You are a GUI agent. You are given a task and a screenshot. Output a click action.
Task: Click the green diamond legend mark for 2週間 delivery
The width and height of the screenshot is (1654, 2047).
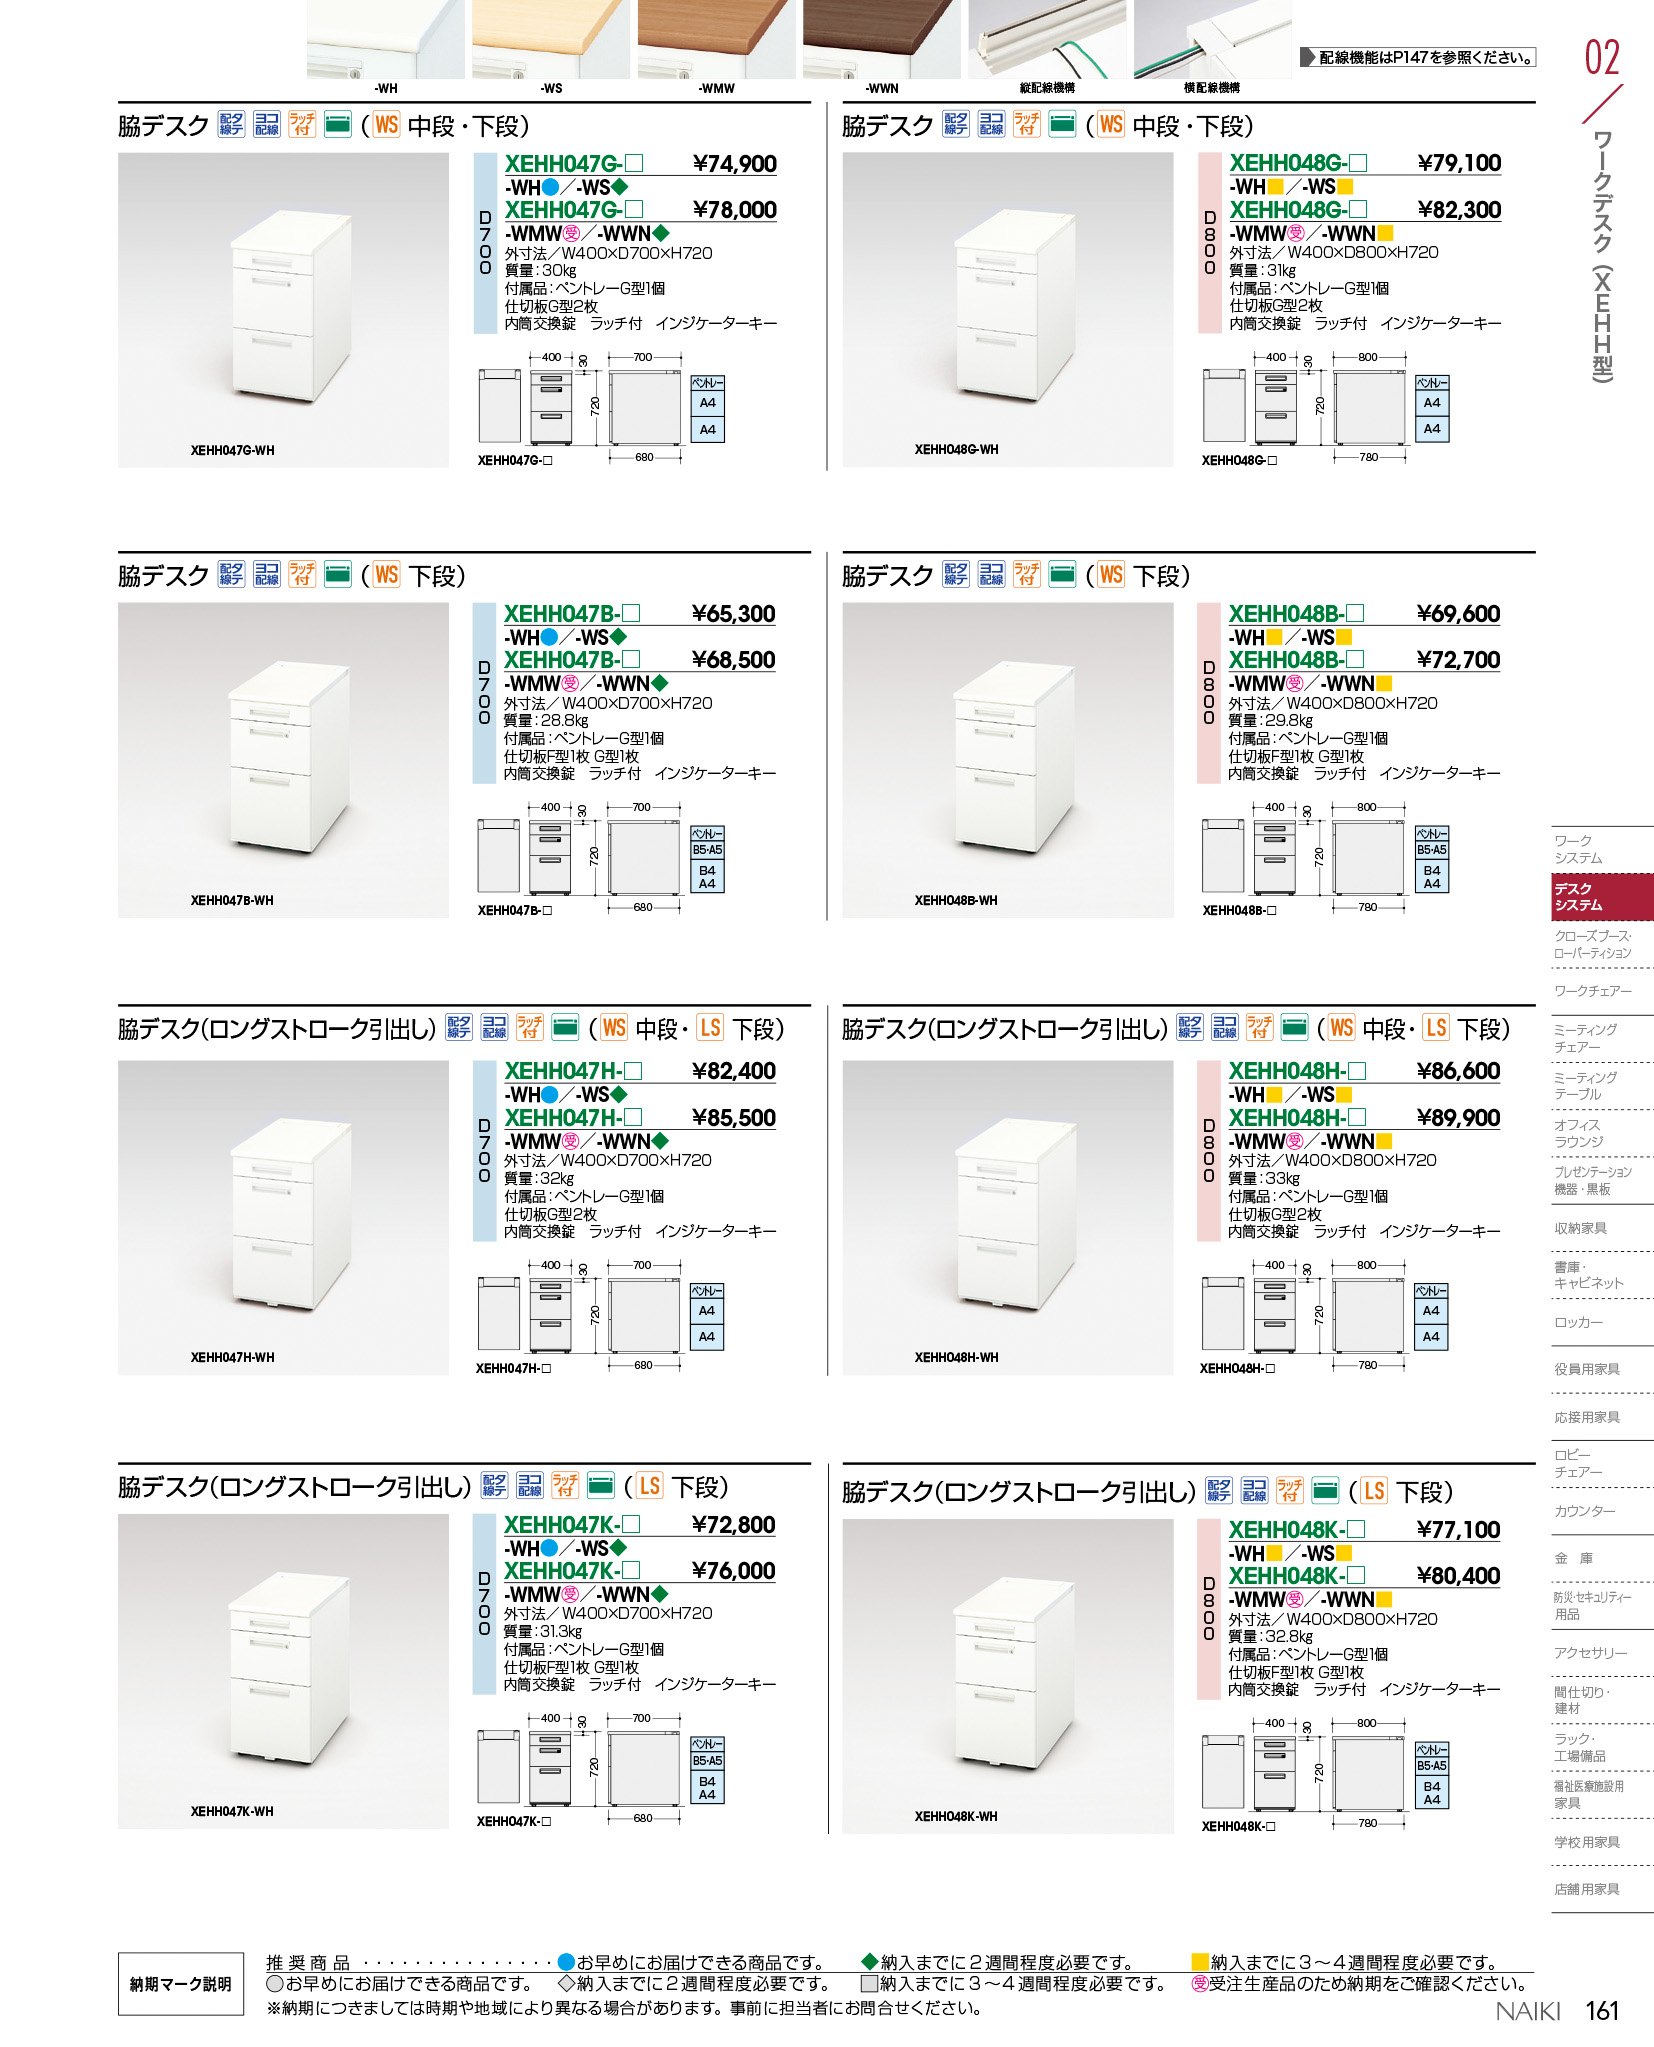(x=869, y=1962)
